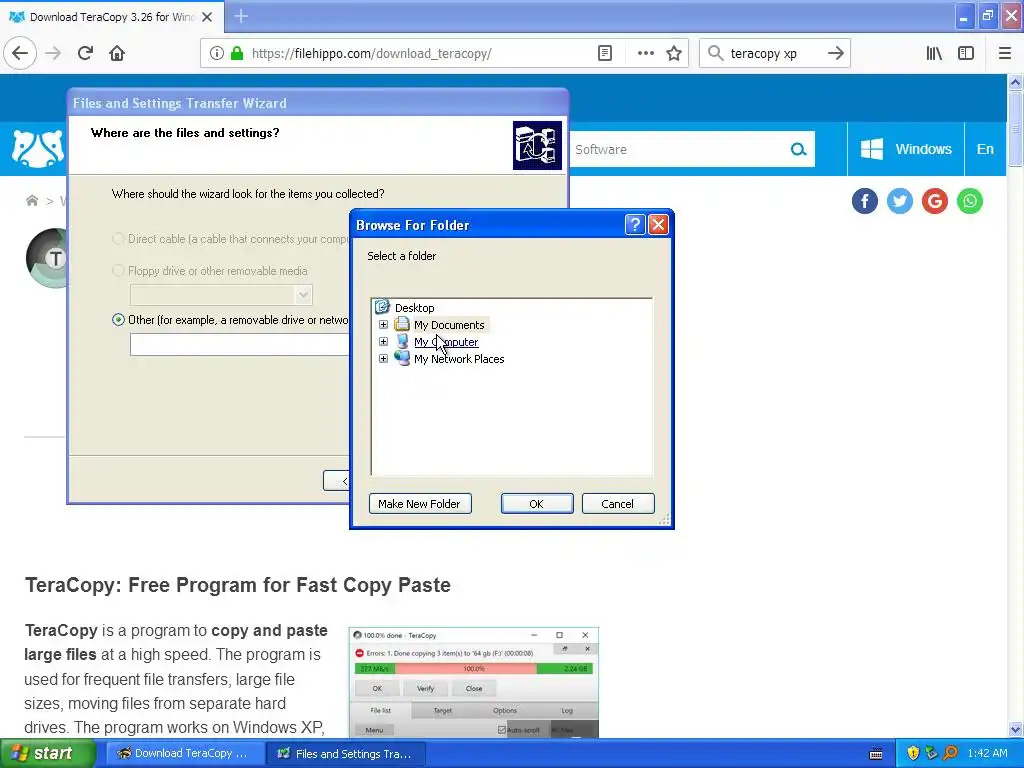1024x768 pixels.
Task: Switch to Files and Settings Transfer taskbar item
Action: (346, 754)
